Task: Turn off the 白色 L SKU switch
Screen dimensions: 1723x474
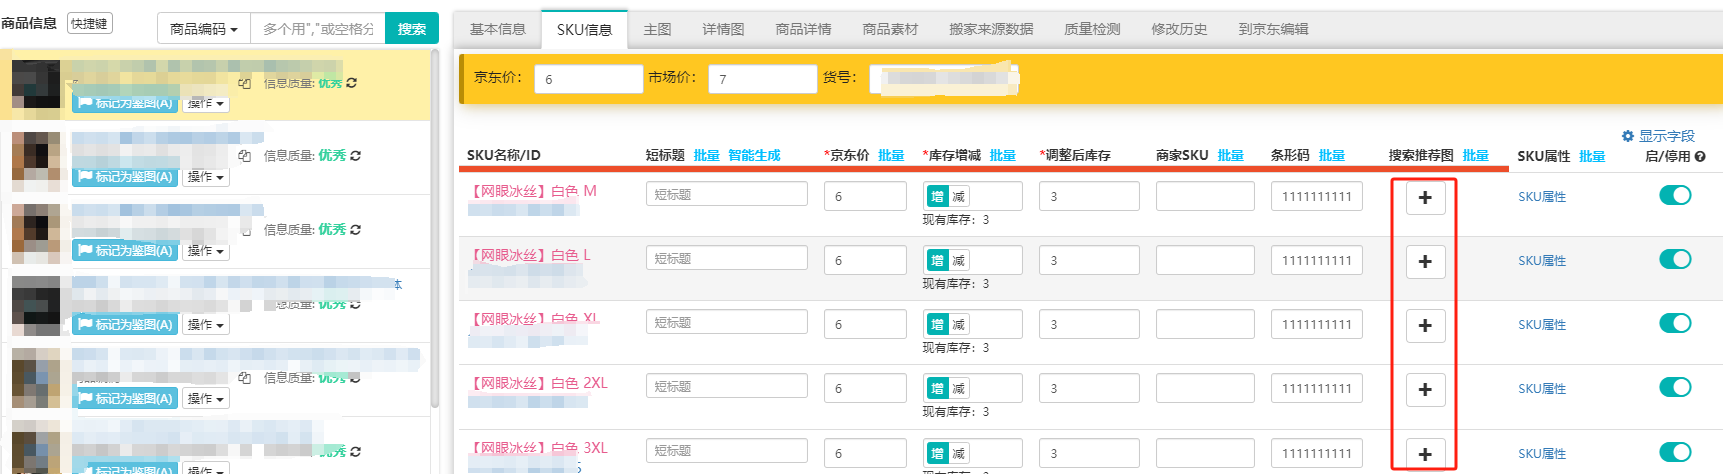Action: click(1674, 259)
